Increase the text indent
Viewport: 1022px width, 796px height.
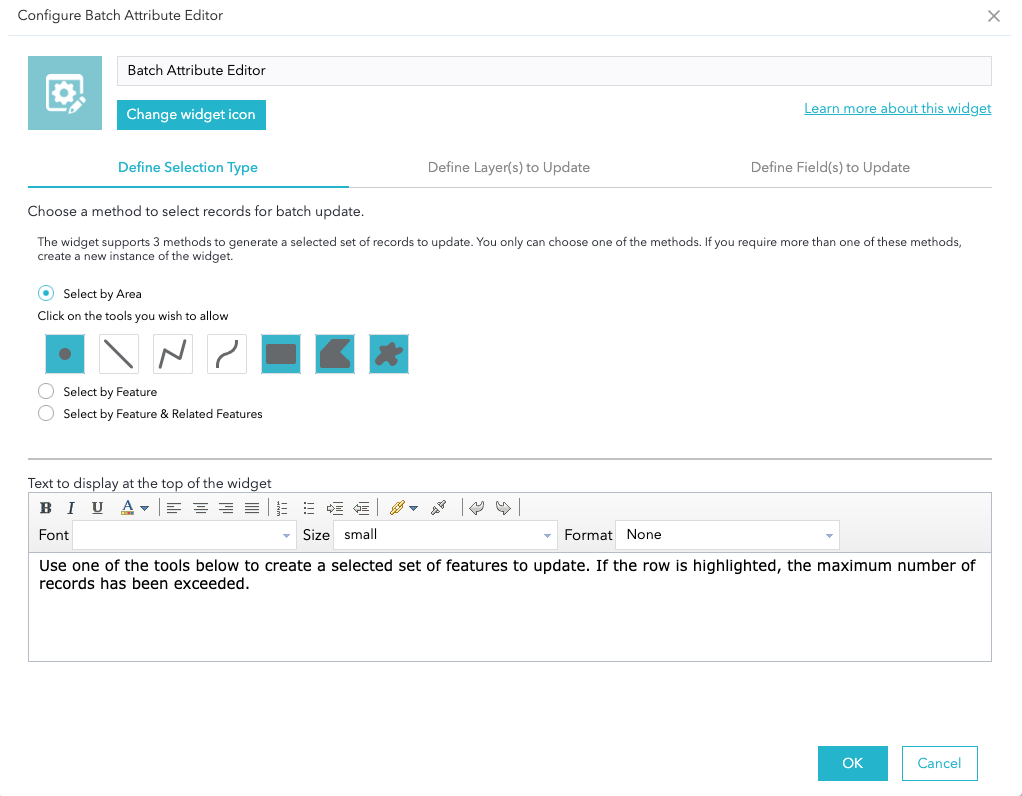coord(335,508)
